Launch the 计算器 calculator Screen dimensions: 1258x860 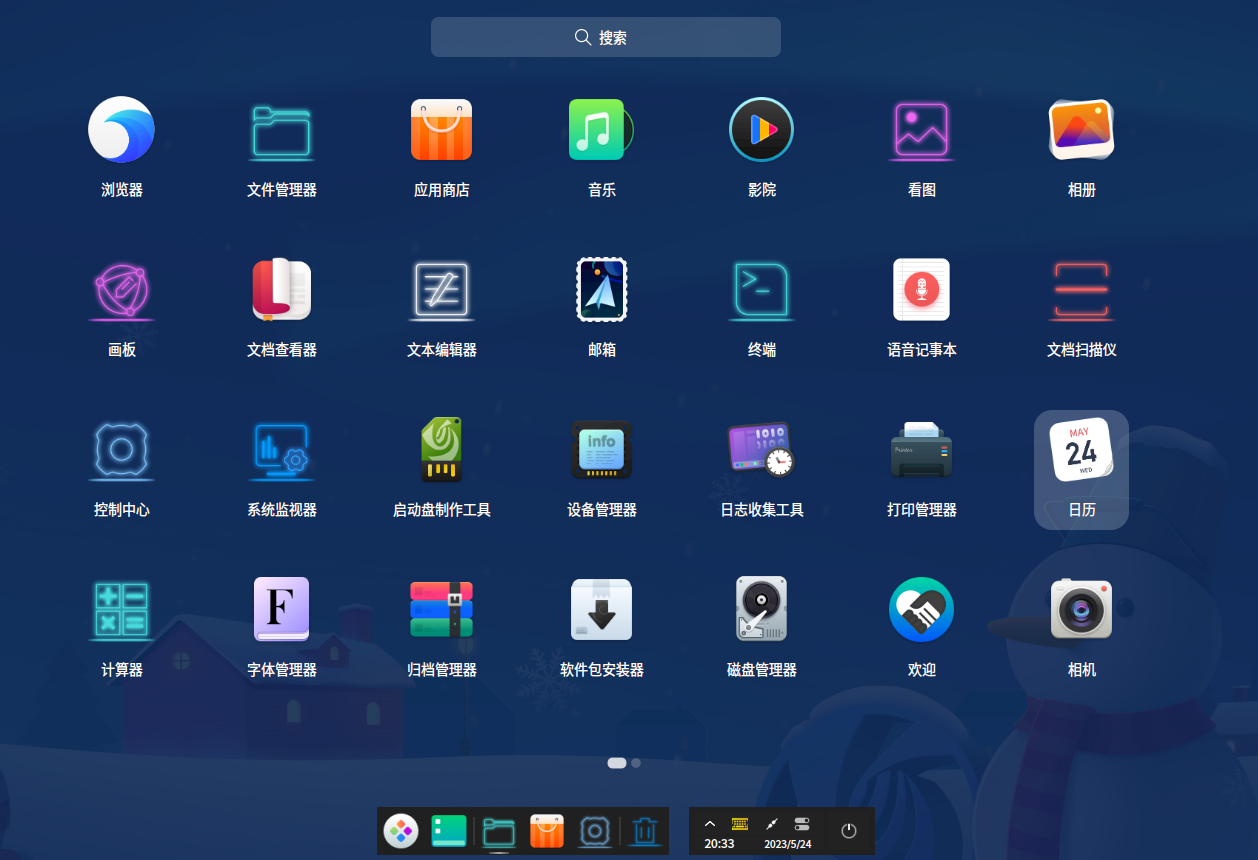(x=122, y=609)
